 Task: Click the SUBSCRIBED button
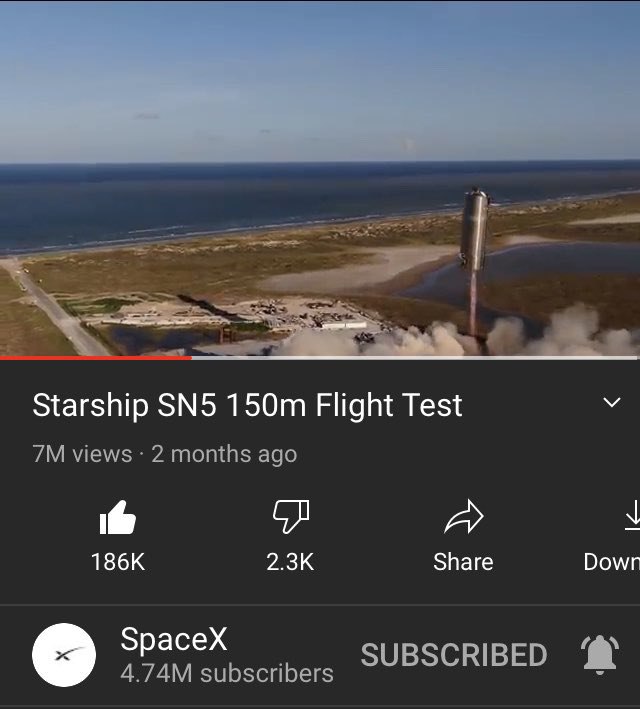(454, 655)
